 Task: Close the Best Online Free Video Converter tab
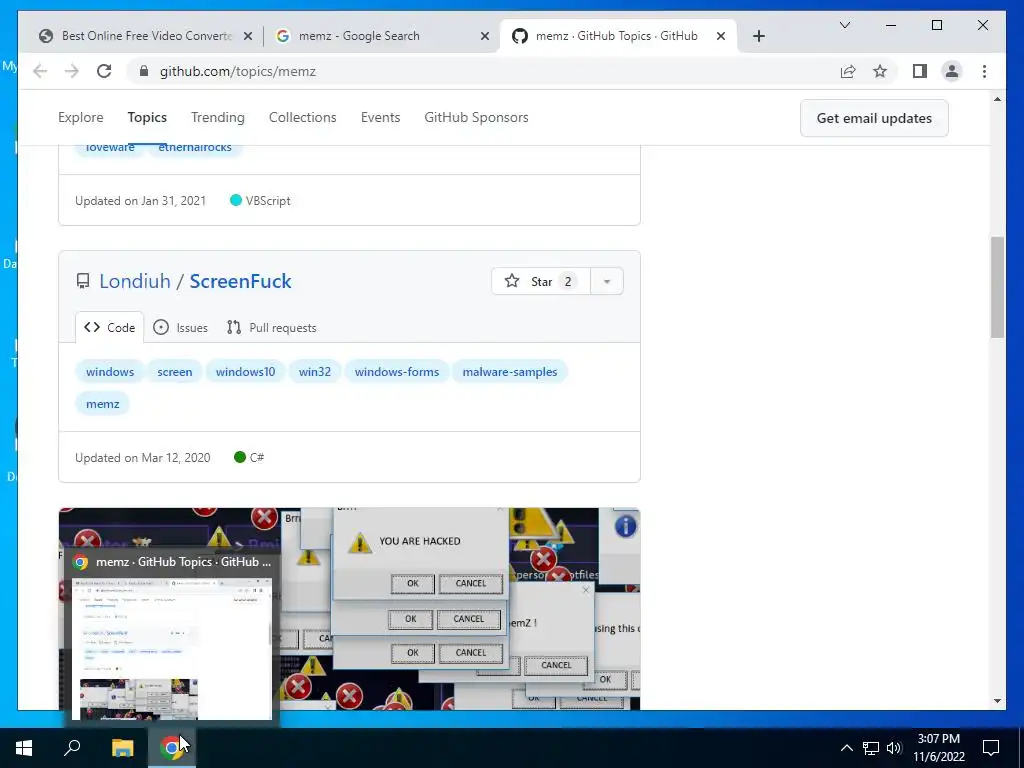point(248,36)
